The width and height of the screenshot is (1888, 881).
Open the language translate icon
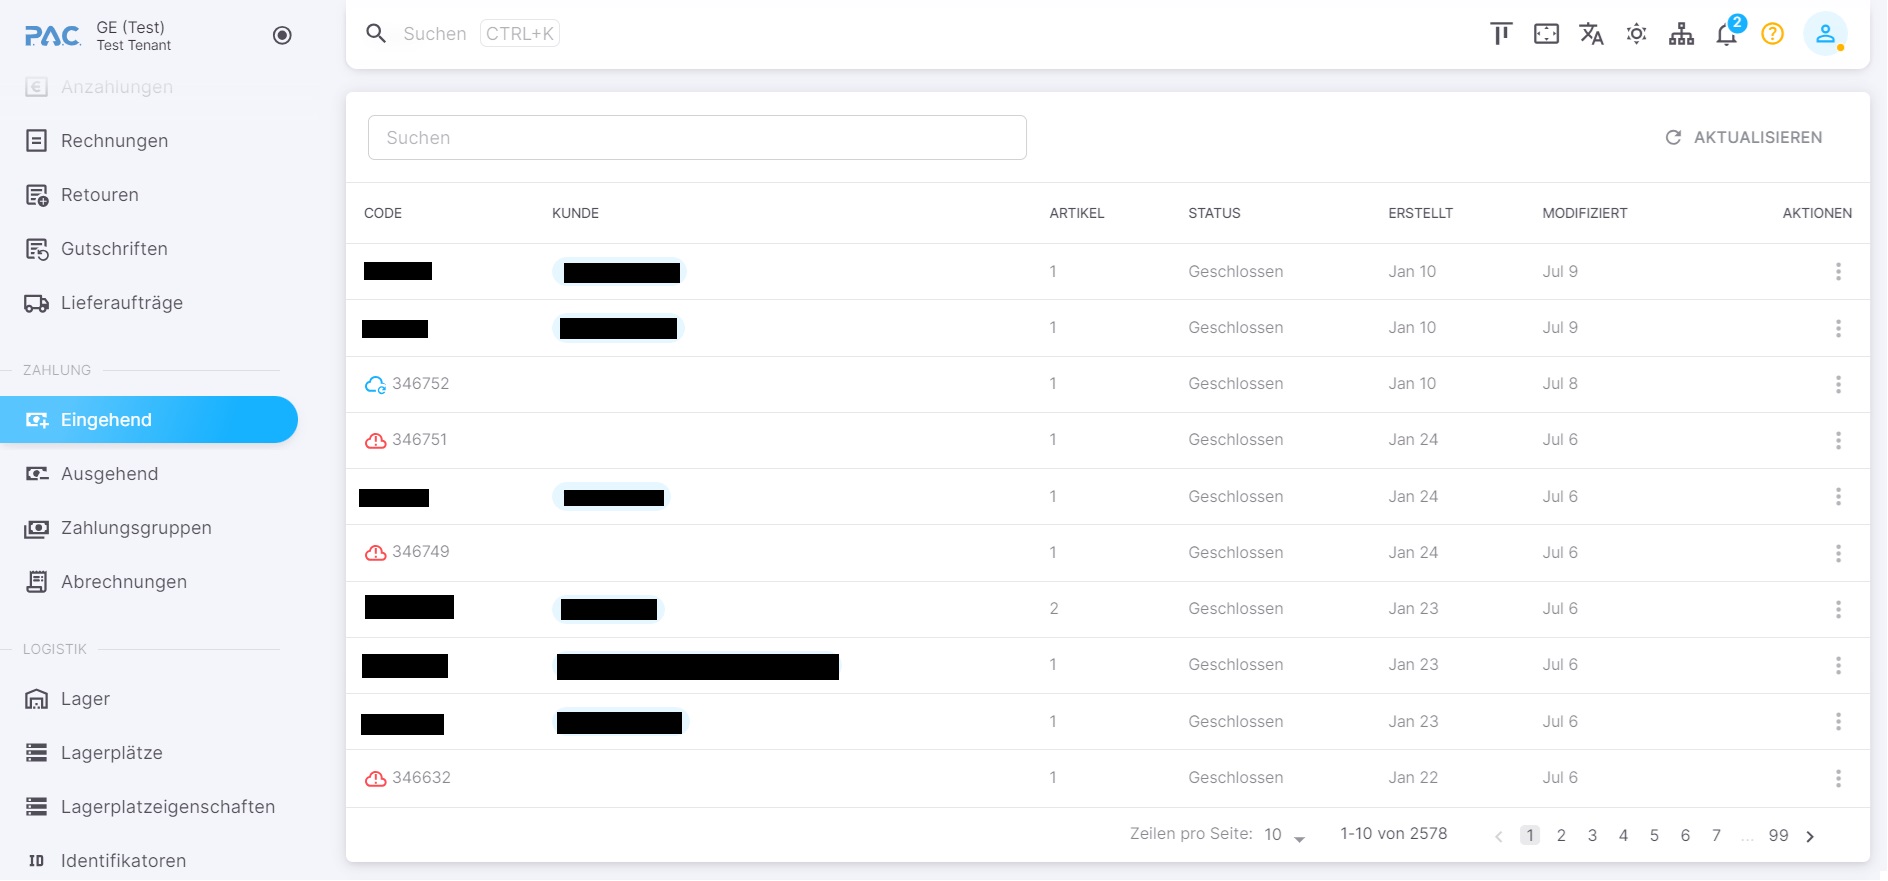tap(1591, 34)
